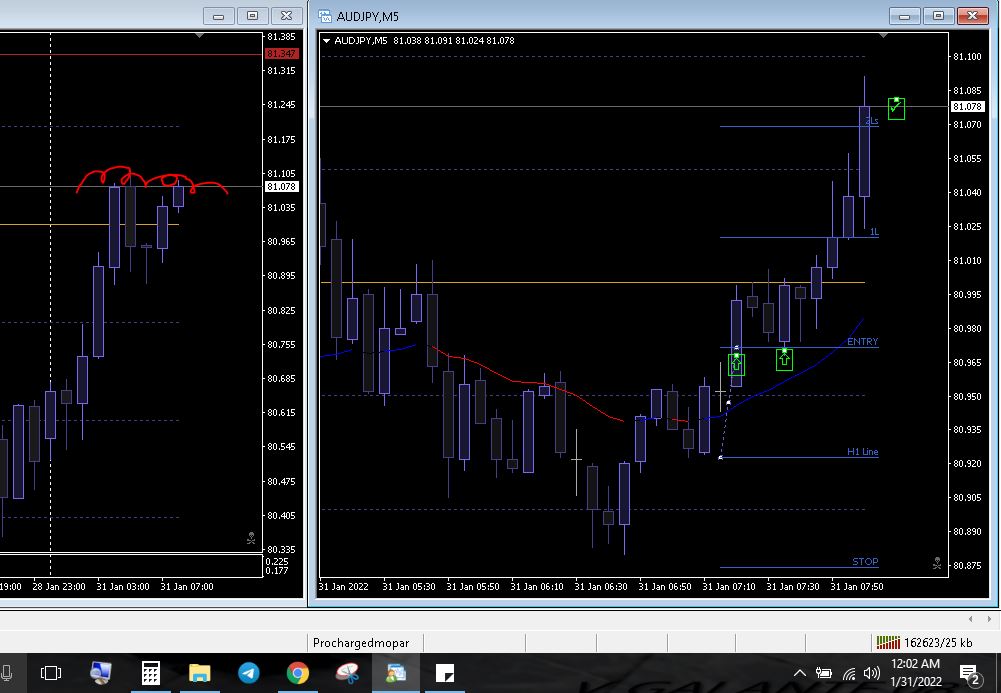Click the green checkmark marker on chart

coord(896,108)
